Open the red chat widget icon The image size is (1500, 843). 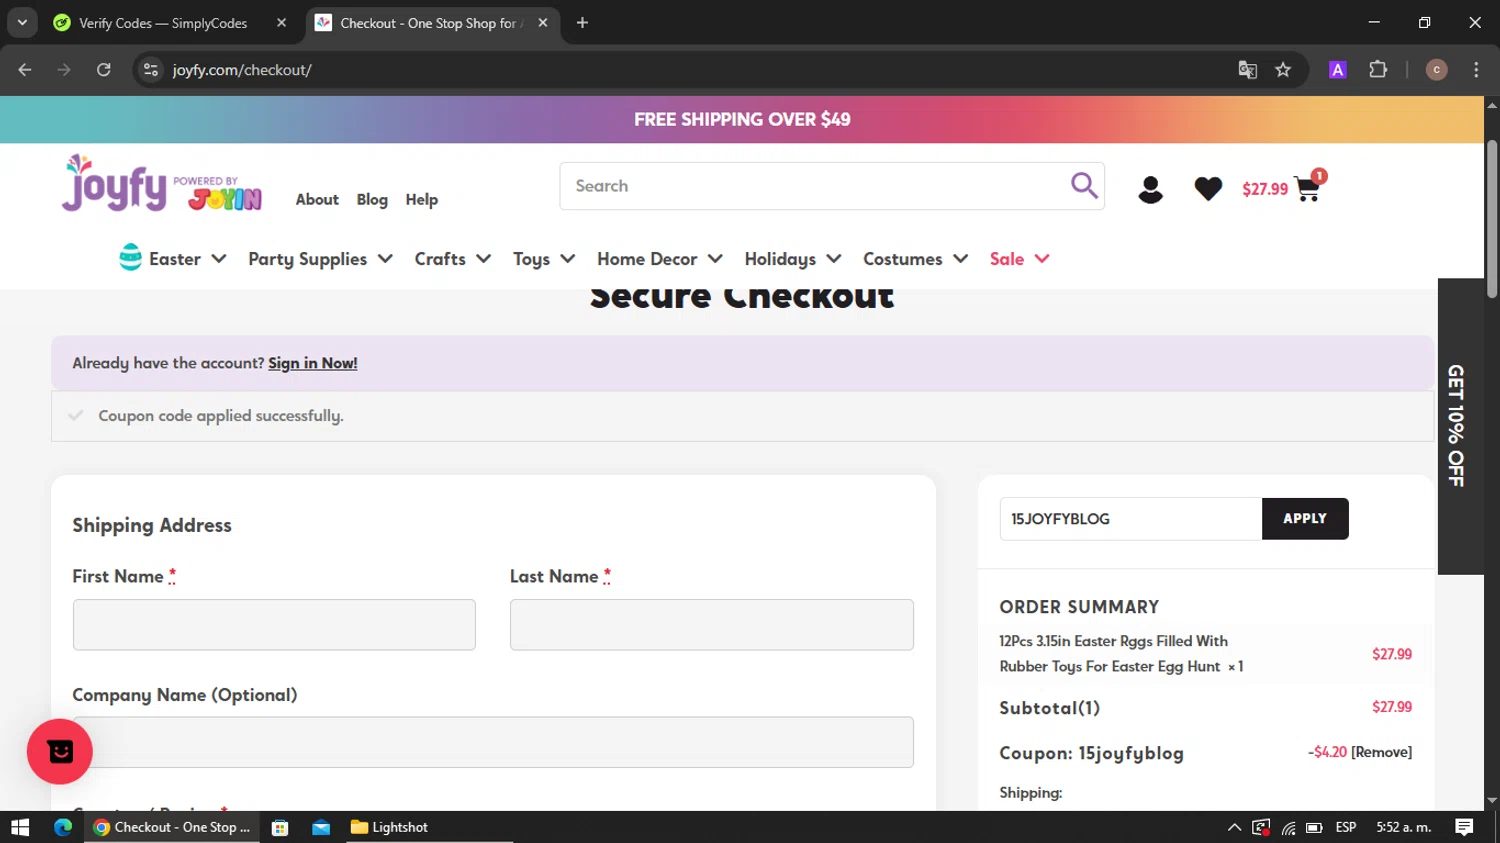pyautogui.click(x=60, y=751)
